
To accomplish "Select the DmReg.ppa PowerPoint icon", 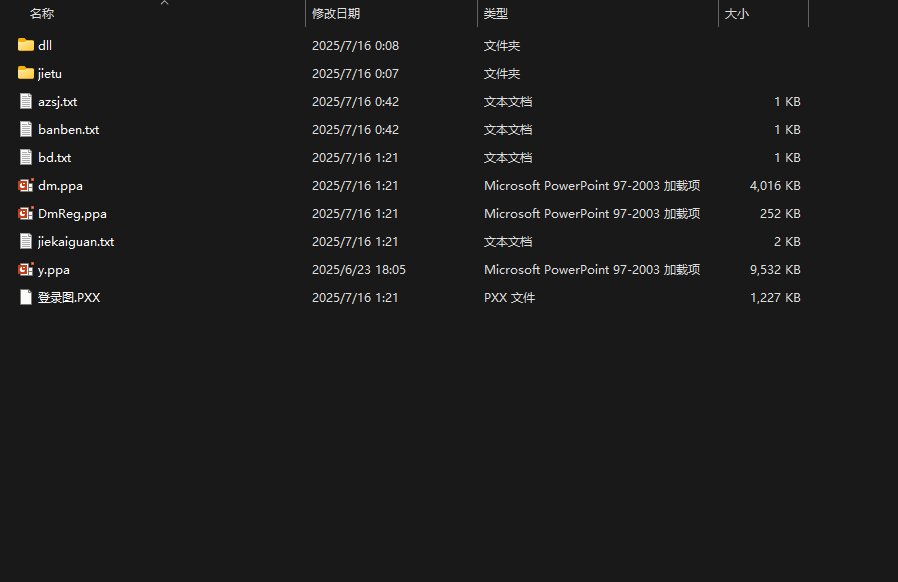I will tap(26, 214).
